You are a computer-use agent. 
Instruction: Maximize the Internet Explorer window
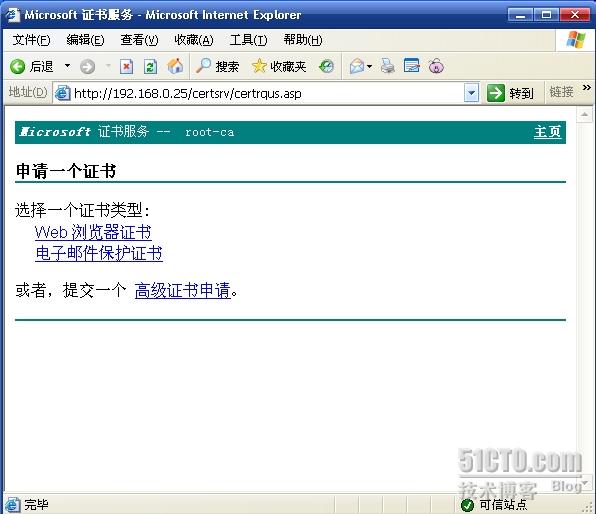(546, 15)
